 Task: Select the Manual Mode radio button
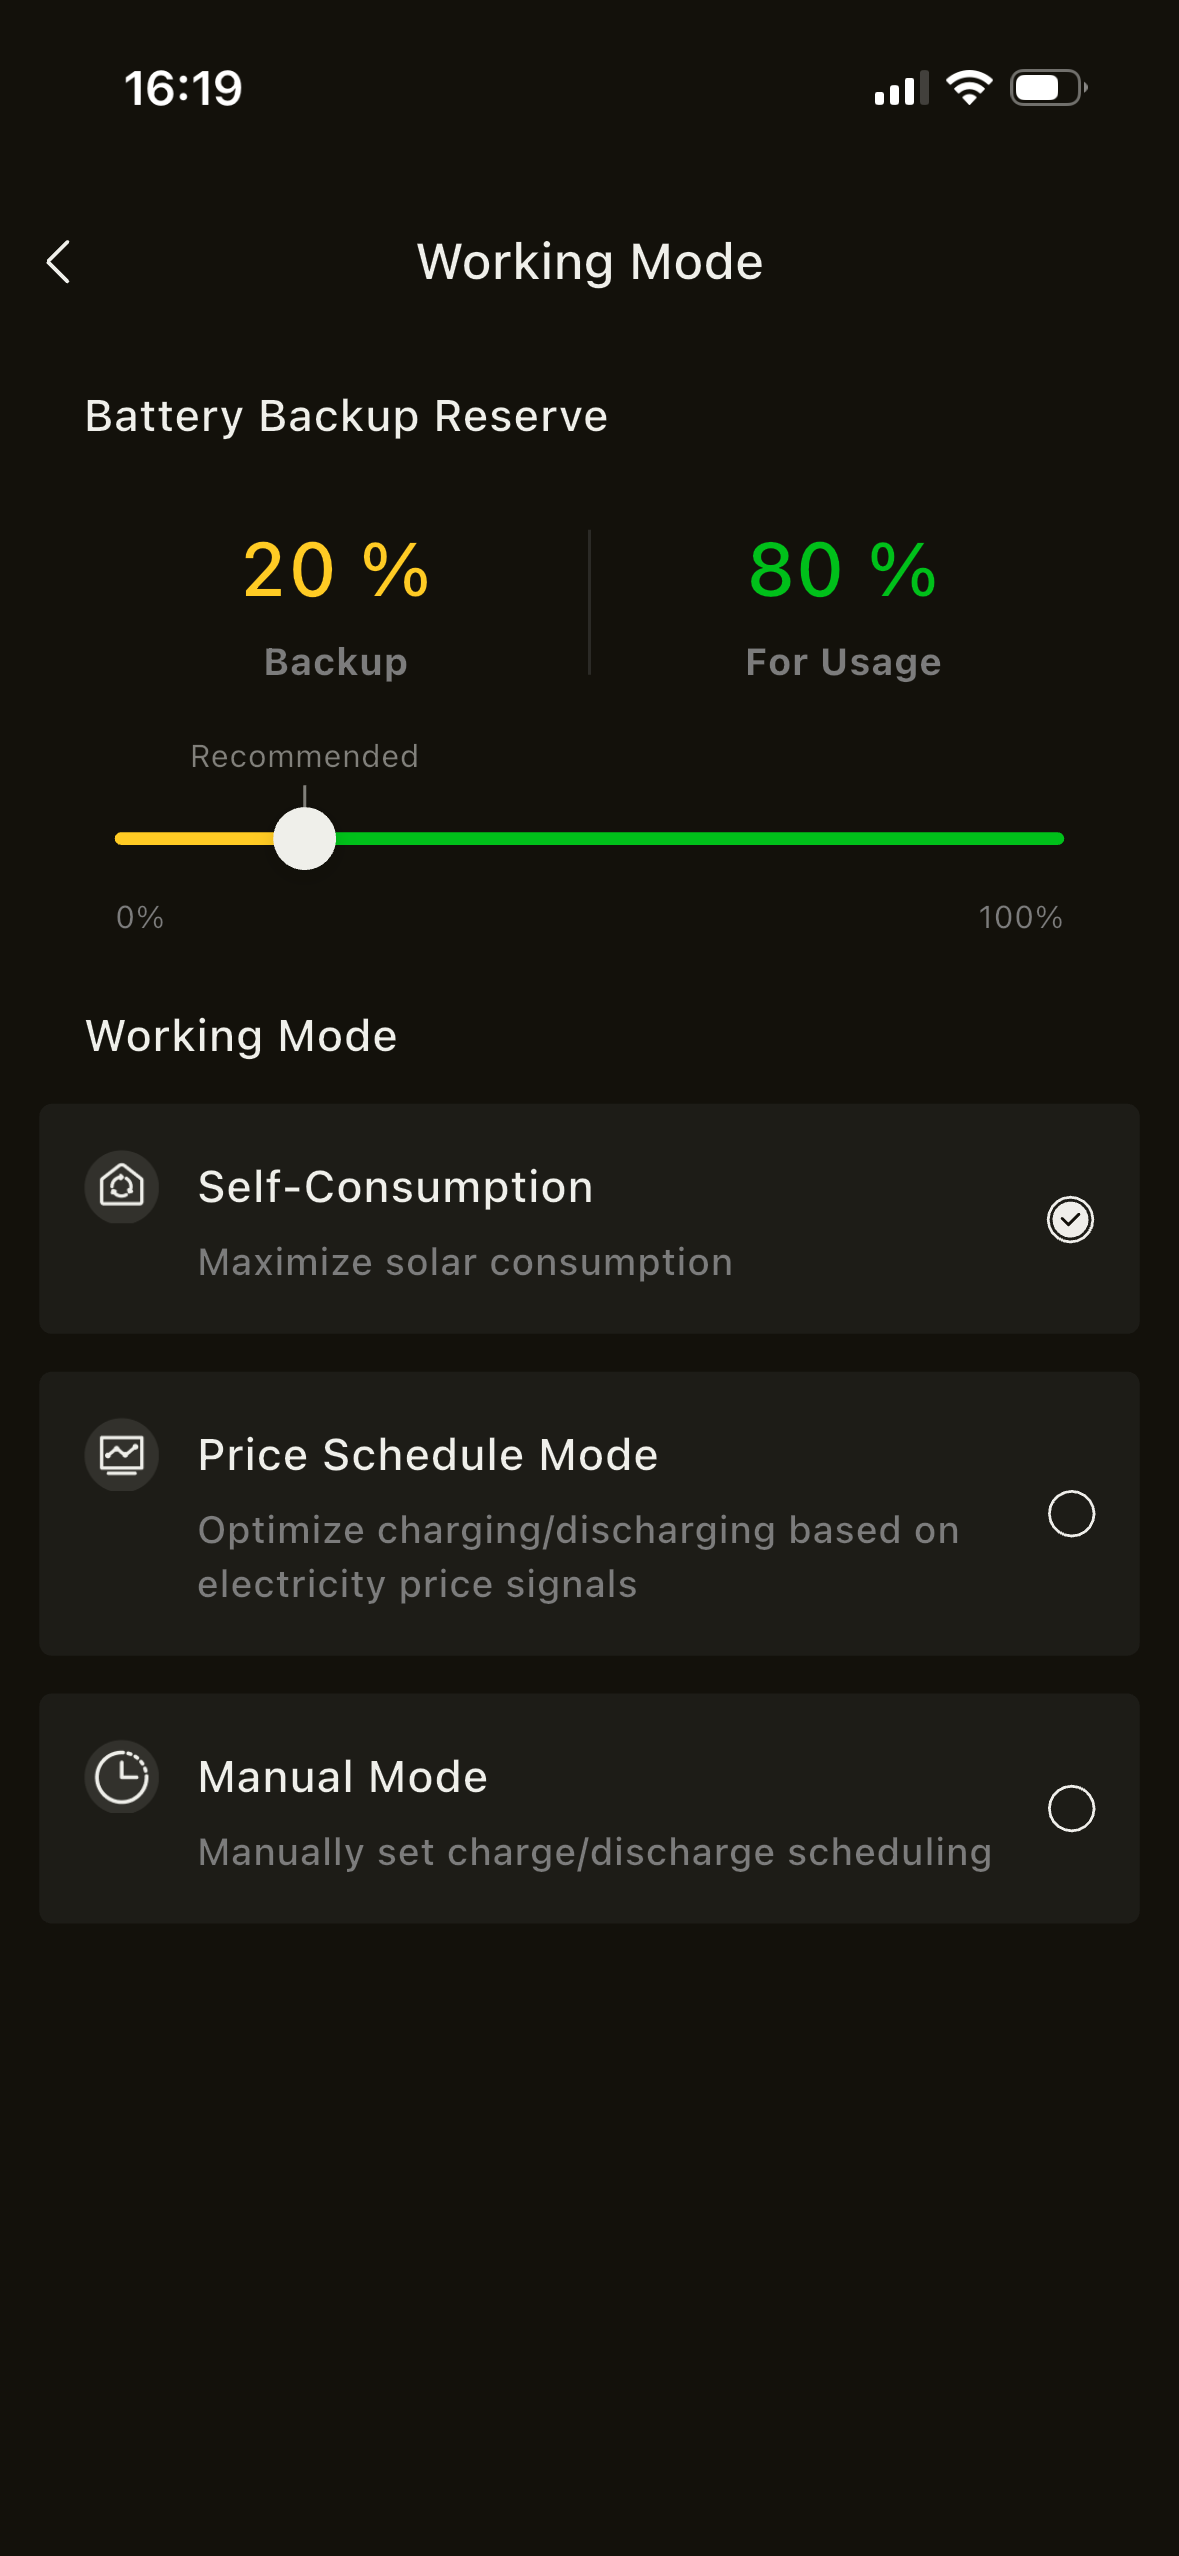[x=1071, y=1808]
